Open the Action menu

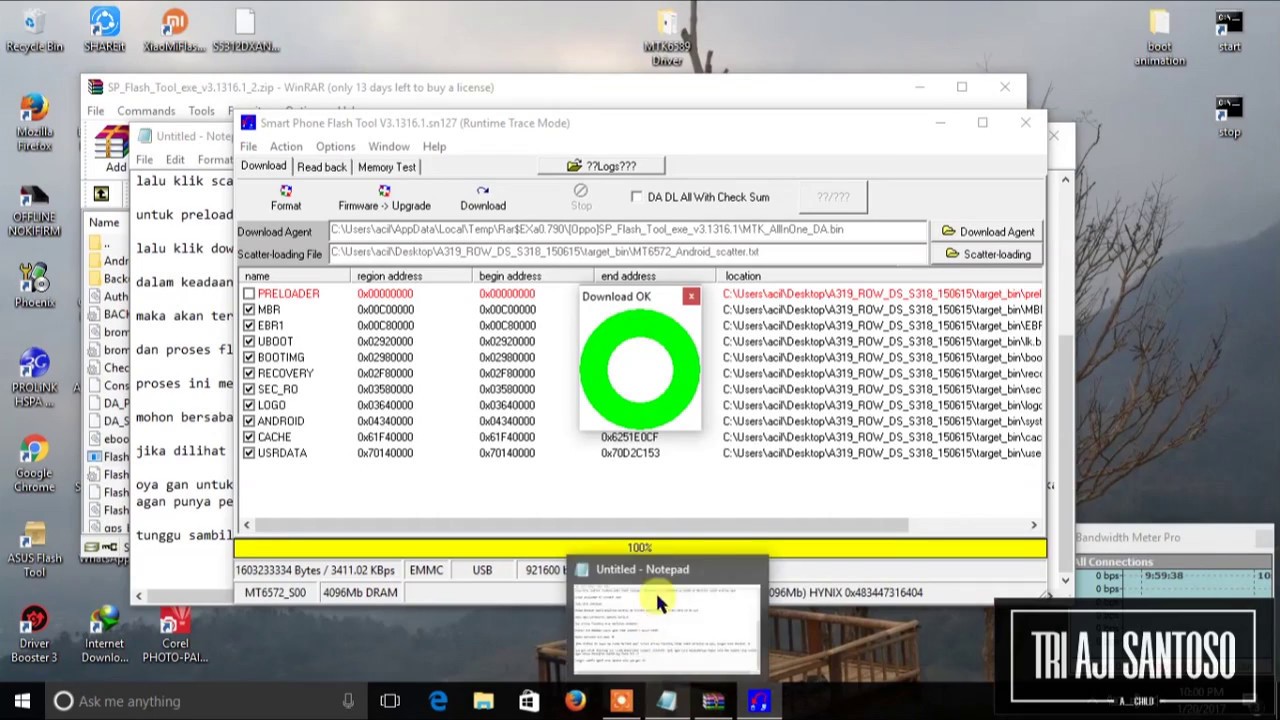286,147
